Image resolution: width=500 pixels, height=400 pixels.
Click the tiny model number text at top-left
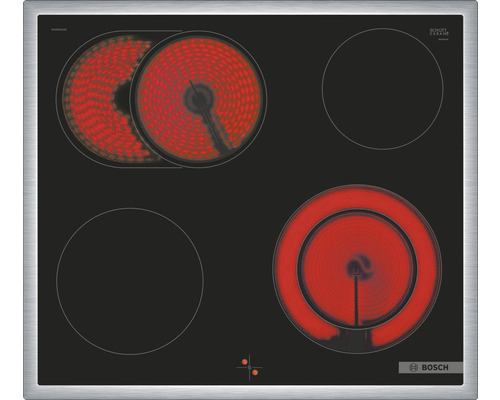(59, 29)
